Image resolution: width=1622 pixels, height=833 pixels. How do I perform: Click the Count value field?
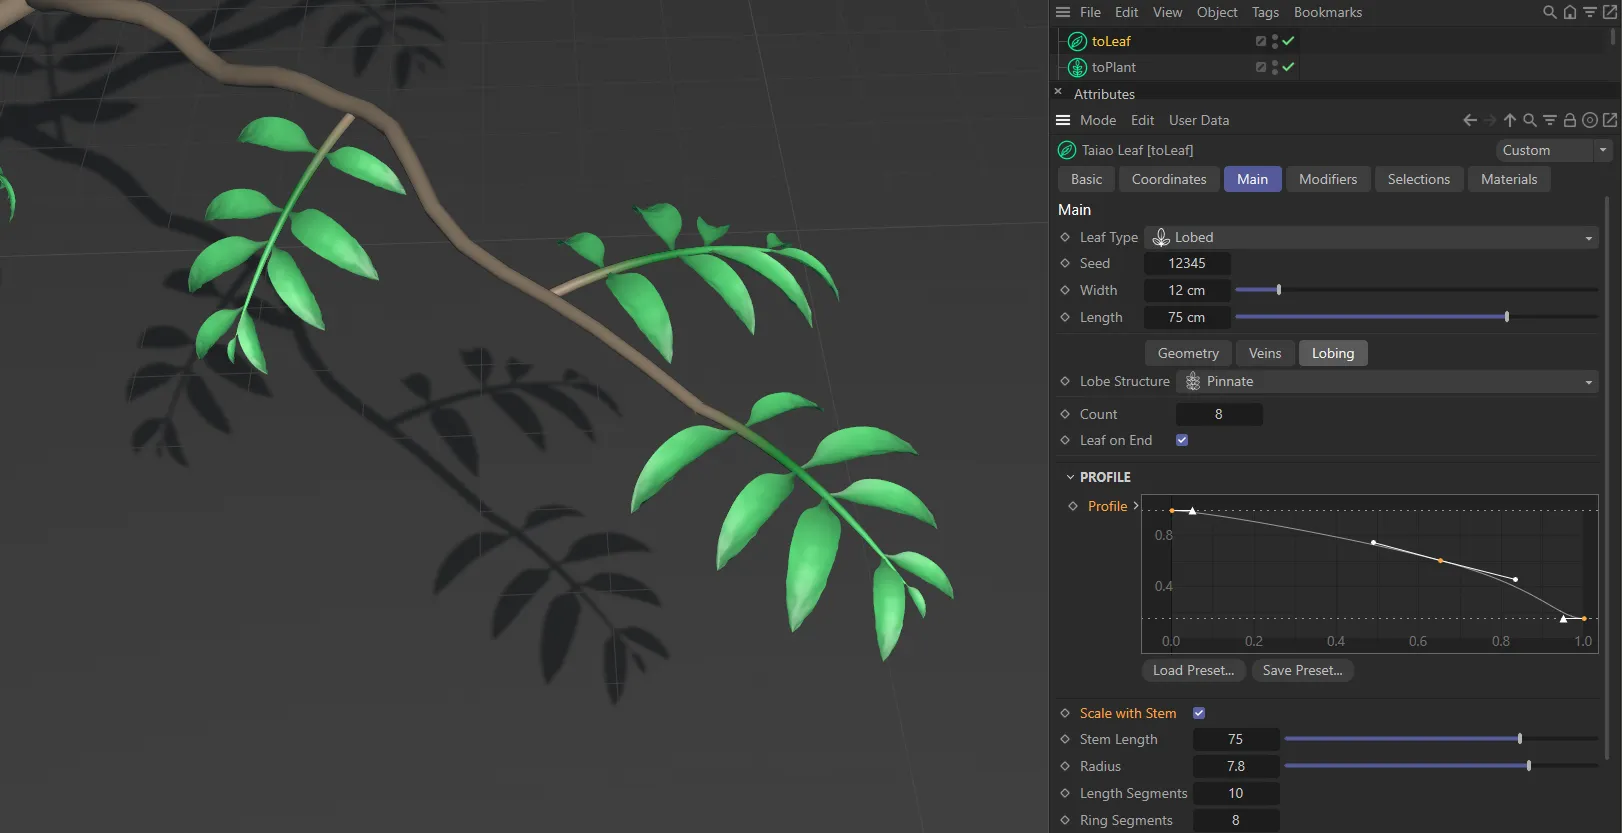(1219, 414)
